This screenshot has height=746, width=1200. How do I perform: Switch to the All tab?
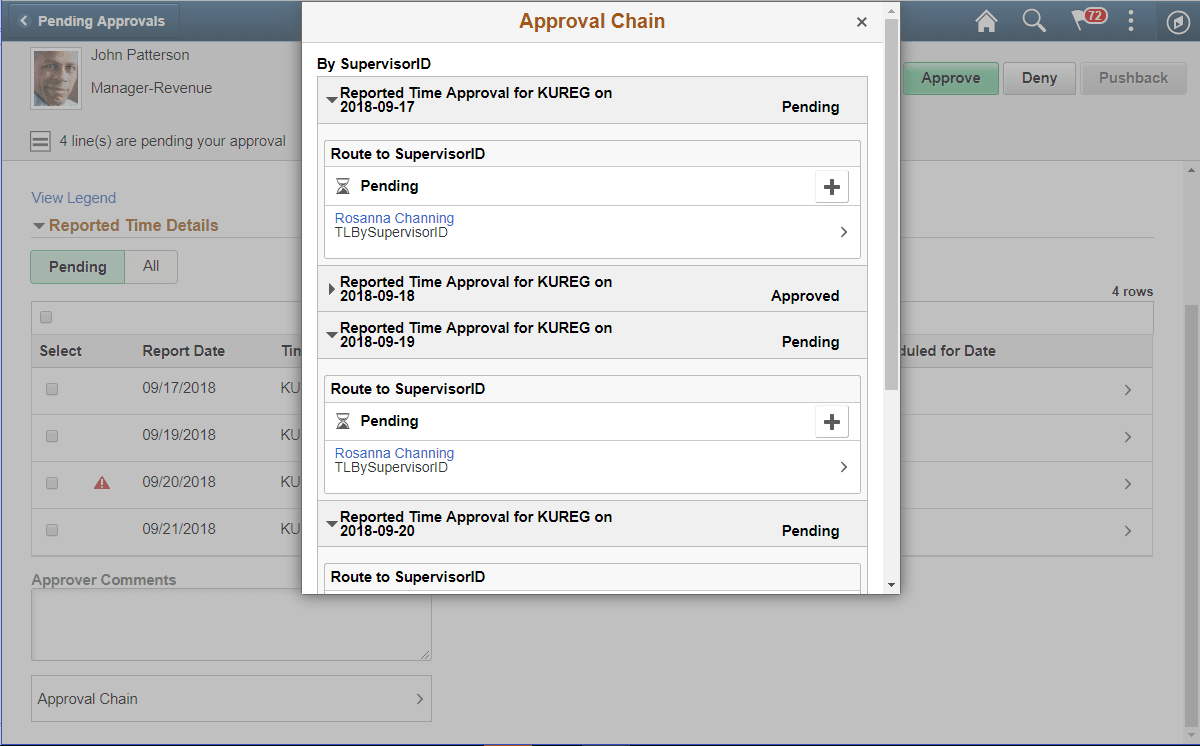[x=150, y=267]
